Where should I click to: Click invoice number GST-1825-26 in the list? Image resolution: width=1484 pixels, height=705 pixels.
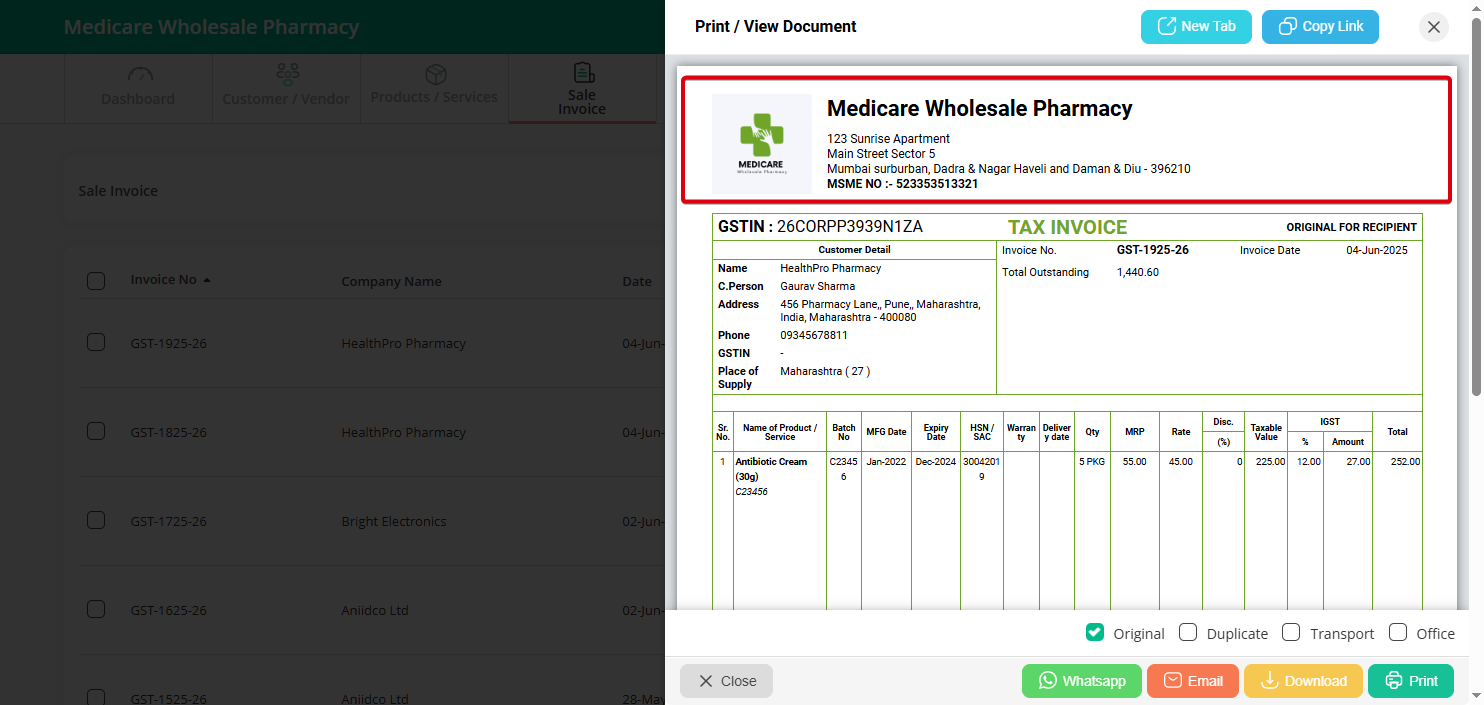[168, 432]
